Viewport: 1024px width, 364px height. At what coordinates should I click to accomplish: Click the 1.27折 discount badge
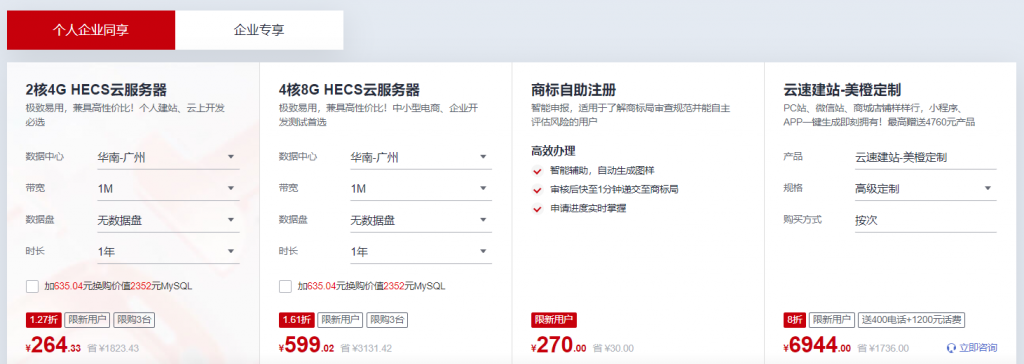pyautogui.click(x=45, y=320)
